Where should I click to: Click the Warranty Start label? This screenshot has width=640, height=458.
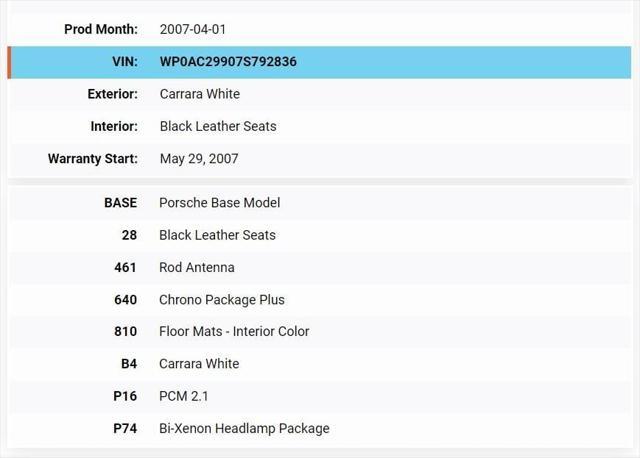coord(93,158)
